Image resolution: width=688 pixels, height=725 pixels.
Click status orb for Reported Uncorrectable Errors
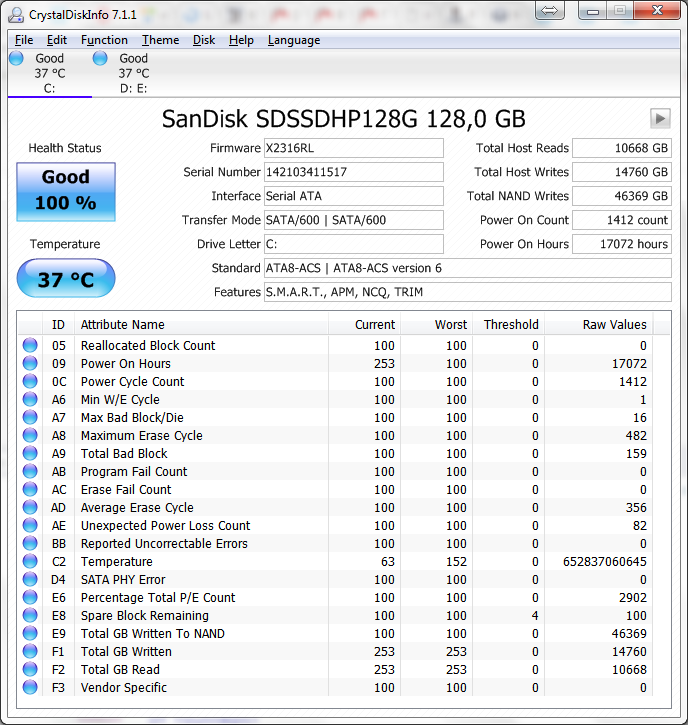(30, 544)
